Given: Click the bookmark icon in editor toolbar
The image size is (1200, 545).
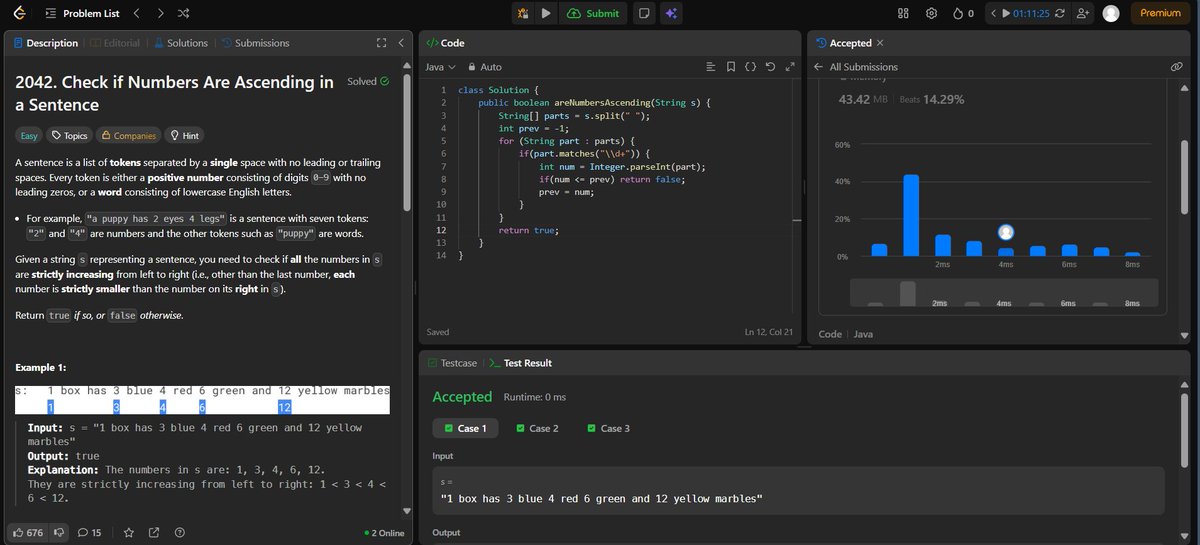Looking at the screenshot, I should 731,67.
